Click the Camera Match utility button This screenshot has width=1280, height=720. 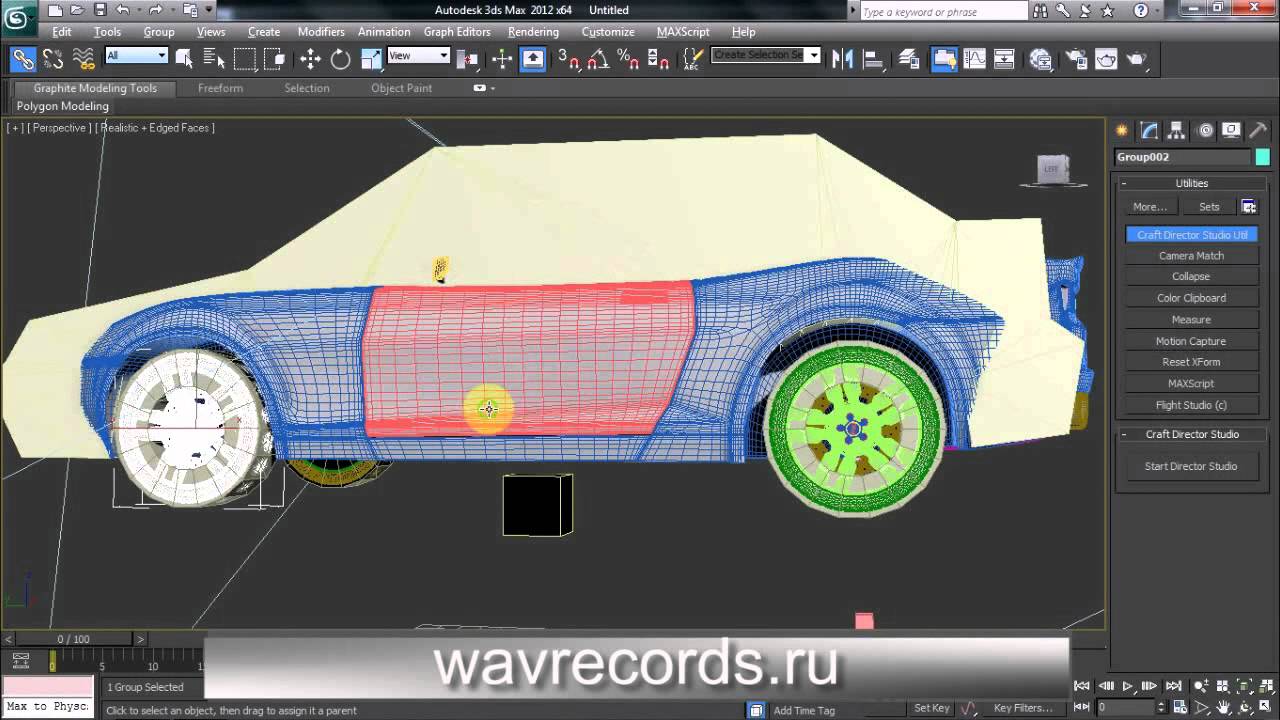click(1191, 256)
